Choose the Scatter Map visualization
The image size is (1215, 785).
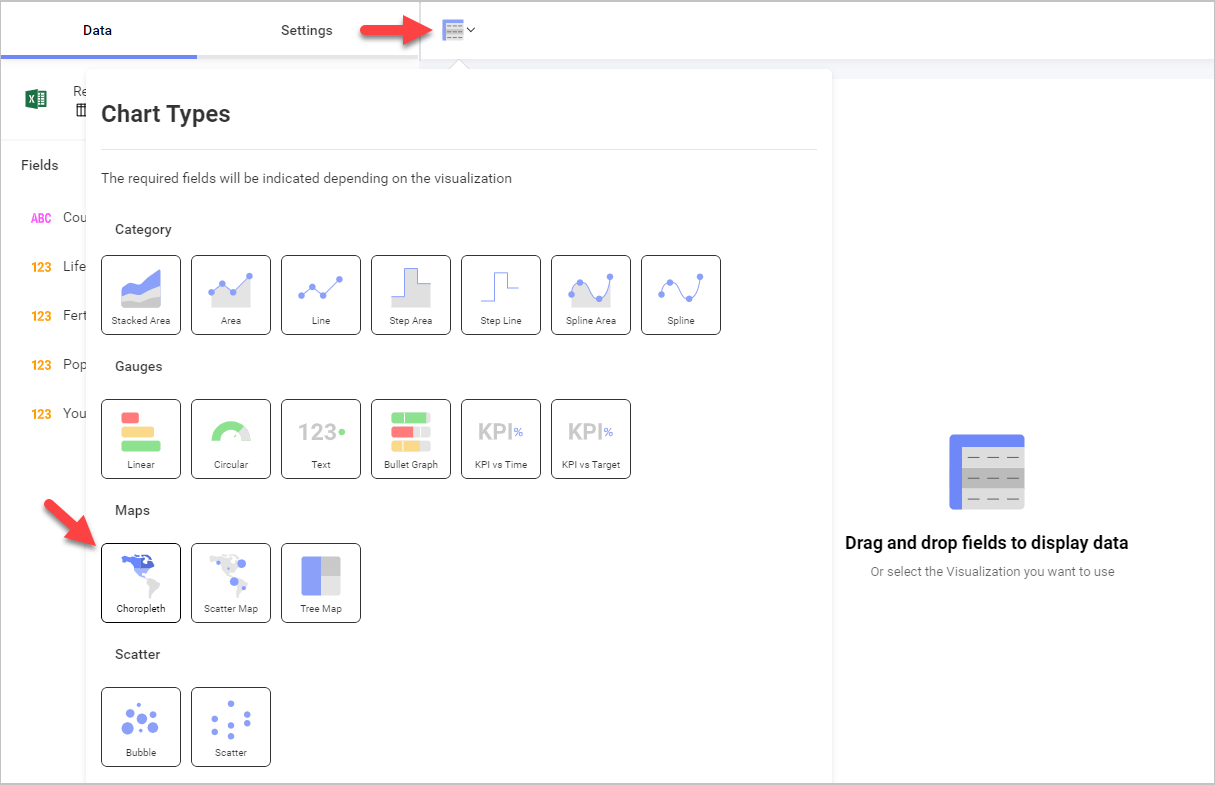[x=231, y=582]
